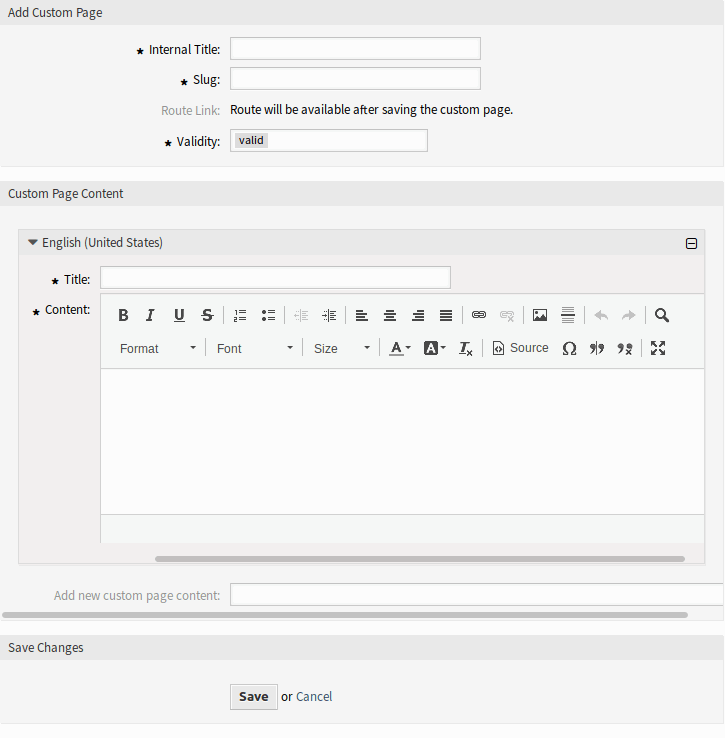Viewport: 725px width, 738px height.
Task: Insert special character omega symbol
Action: tap(569, 348)
